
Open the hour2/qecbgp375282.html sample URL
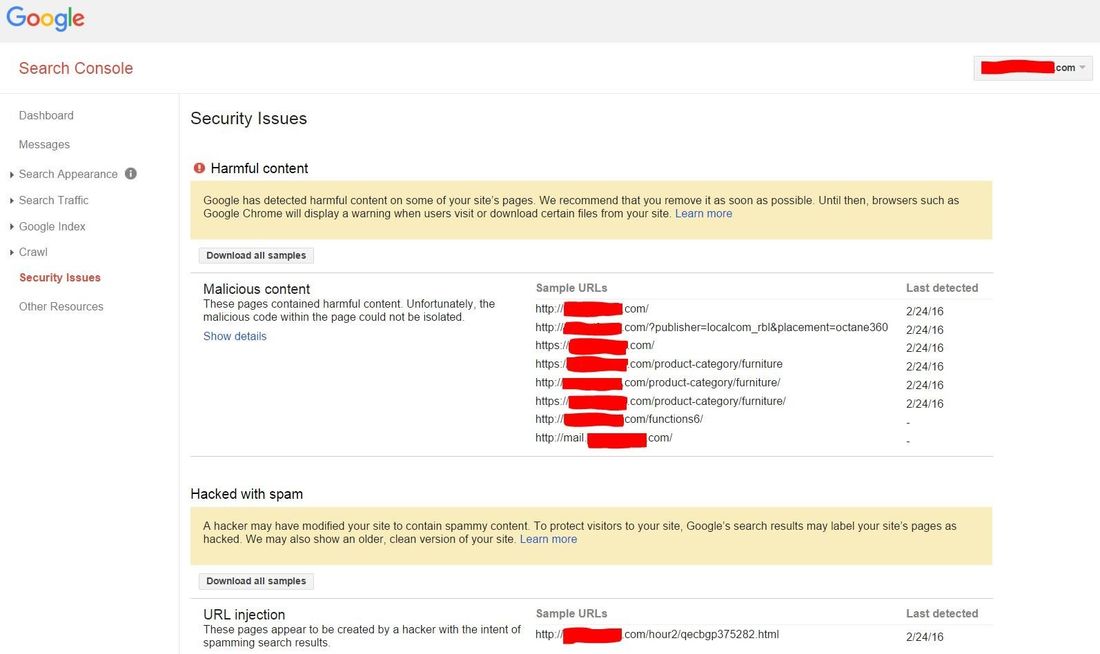point(657,634)
